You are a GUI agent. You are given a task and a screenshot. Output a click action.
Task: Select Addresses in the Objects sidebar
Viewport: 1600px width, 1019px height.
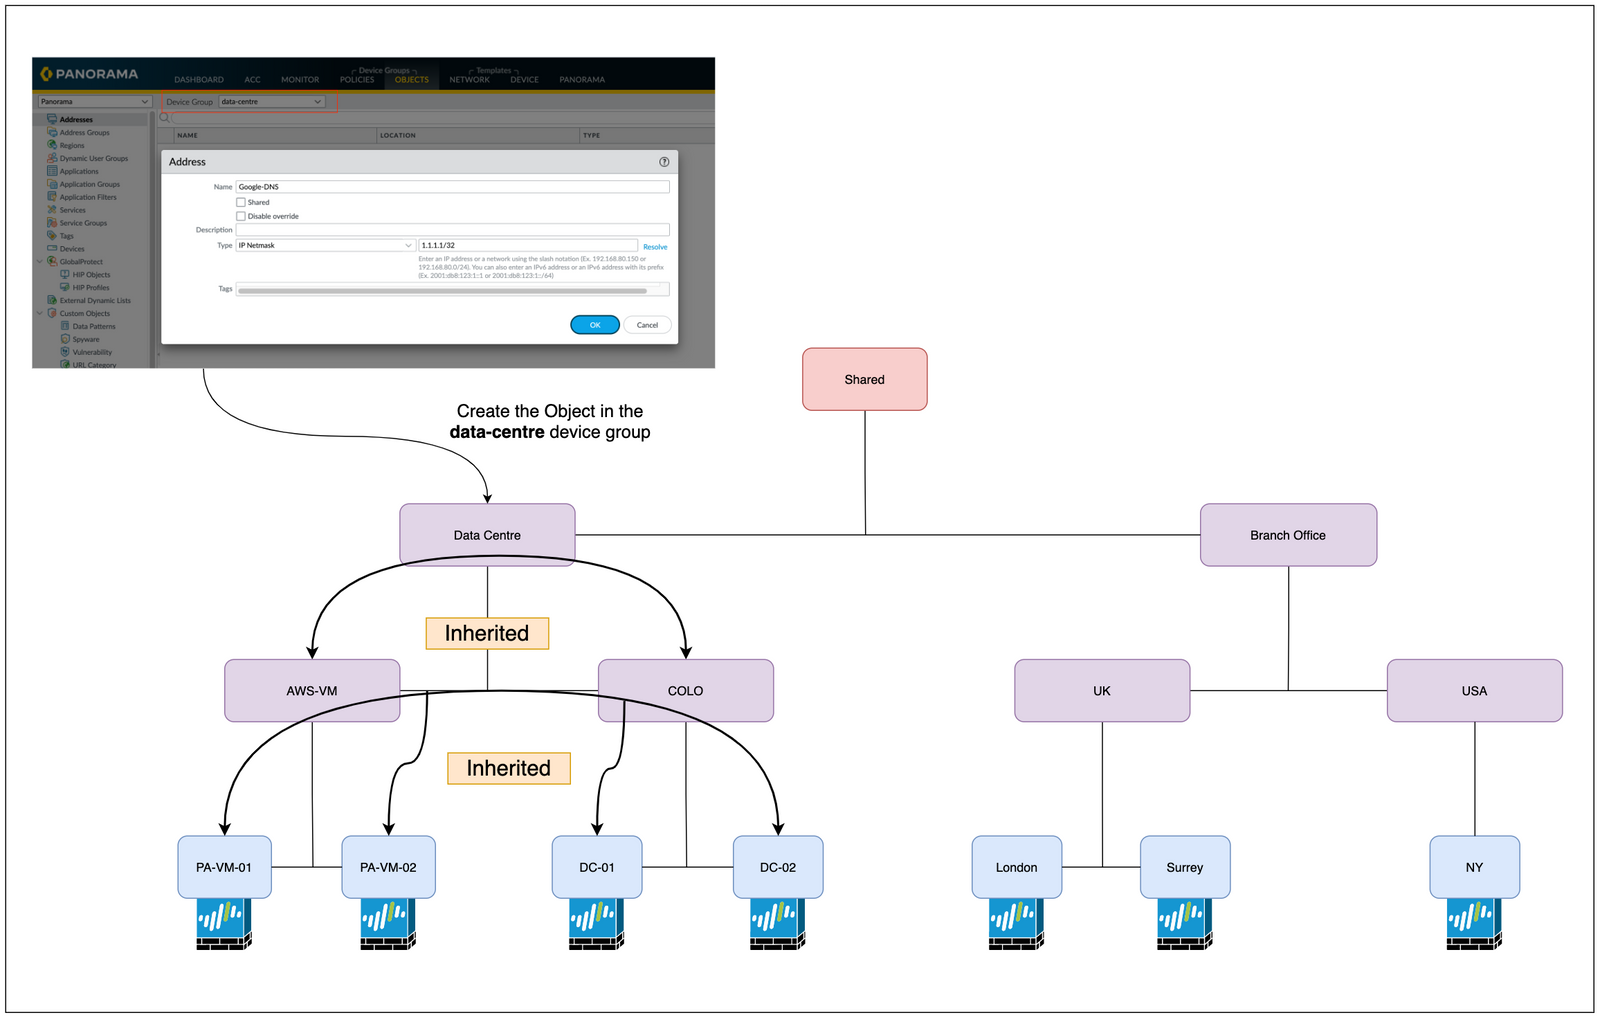pyautogui.click(x=76, y=119)
